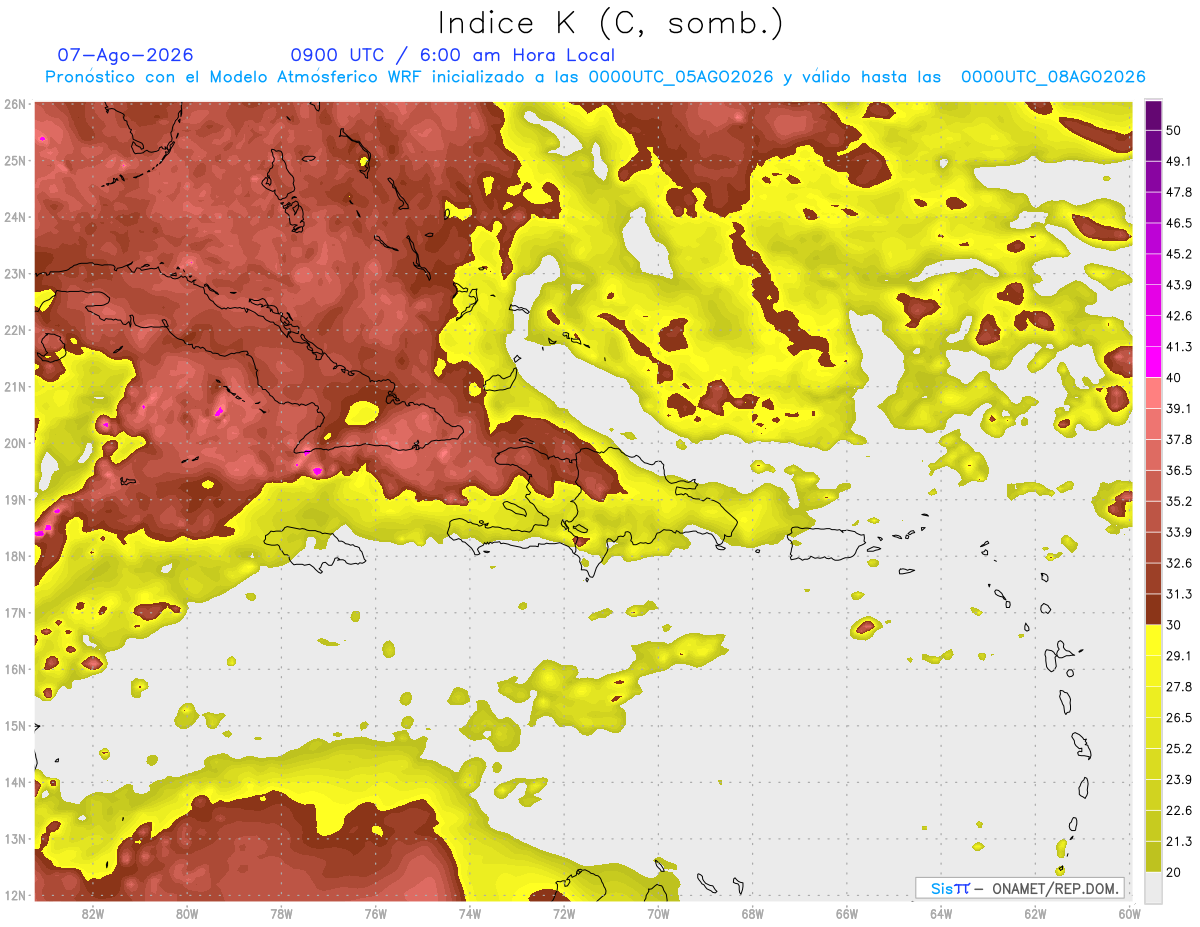Click the latitude label "16N"
The width and height of the screenshot is (1200, 927).
(14, 669)
